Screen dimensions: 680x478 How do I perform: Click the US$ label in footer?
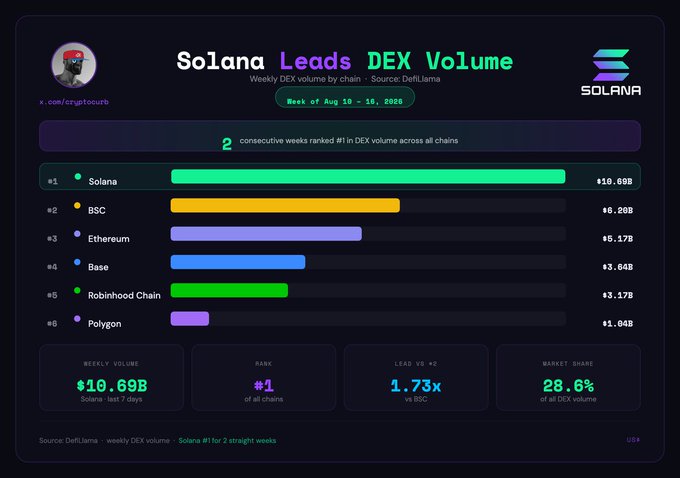tap(633, 440)
